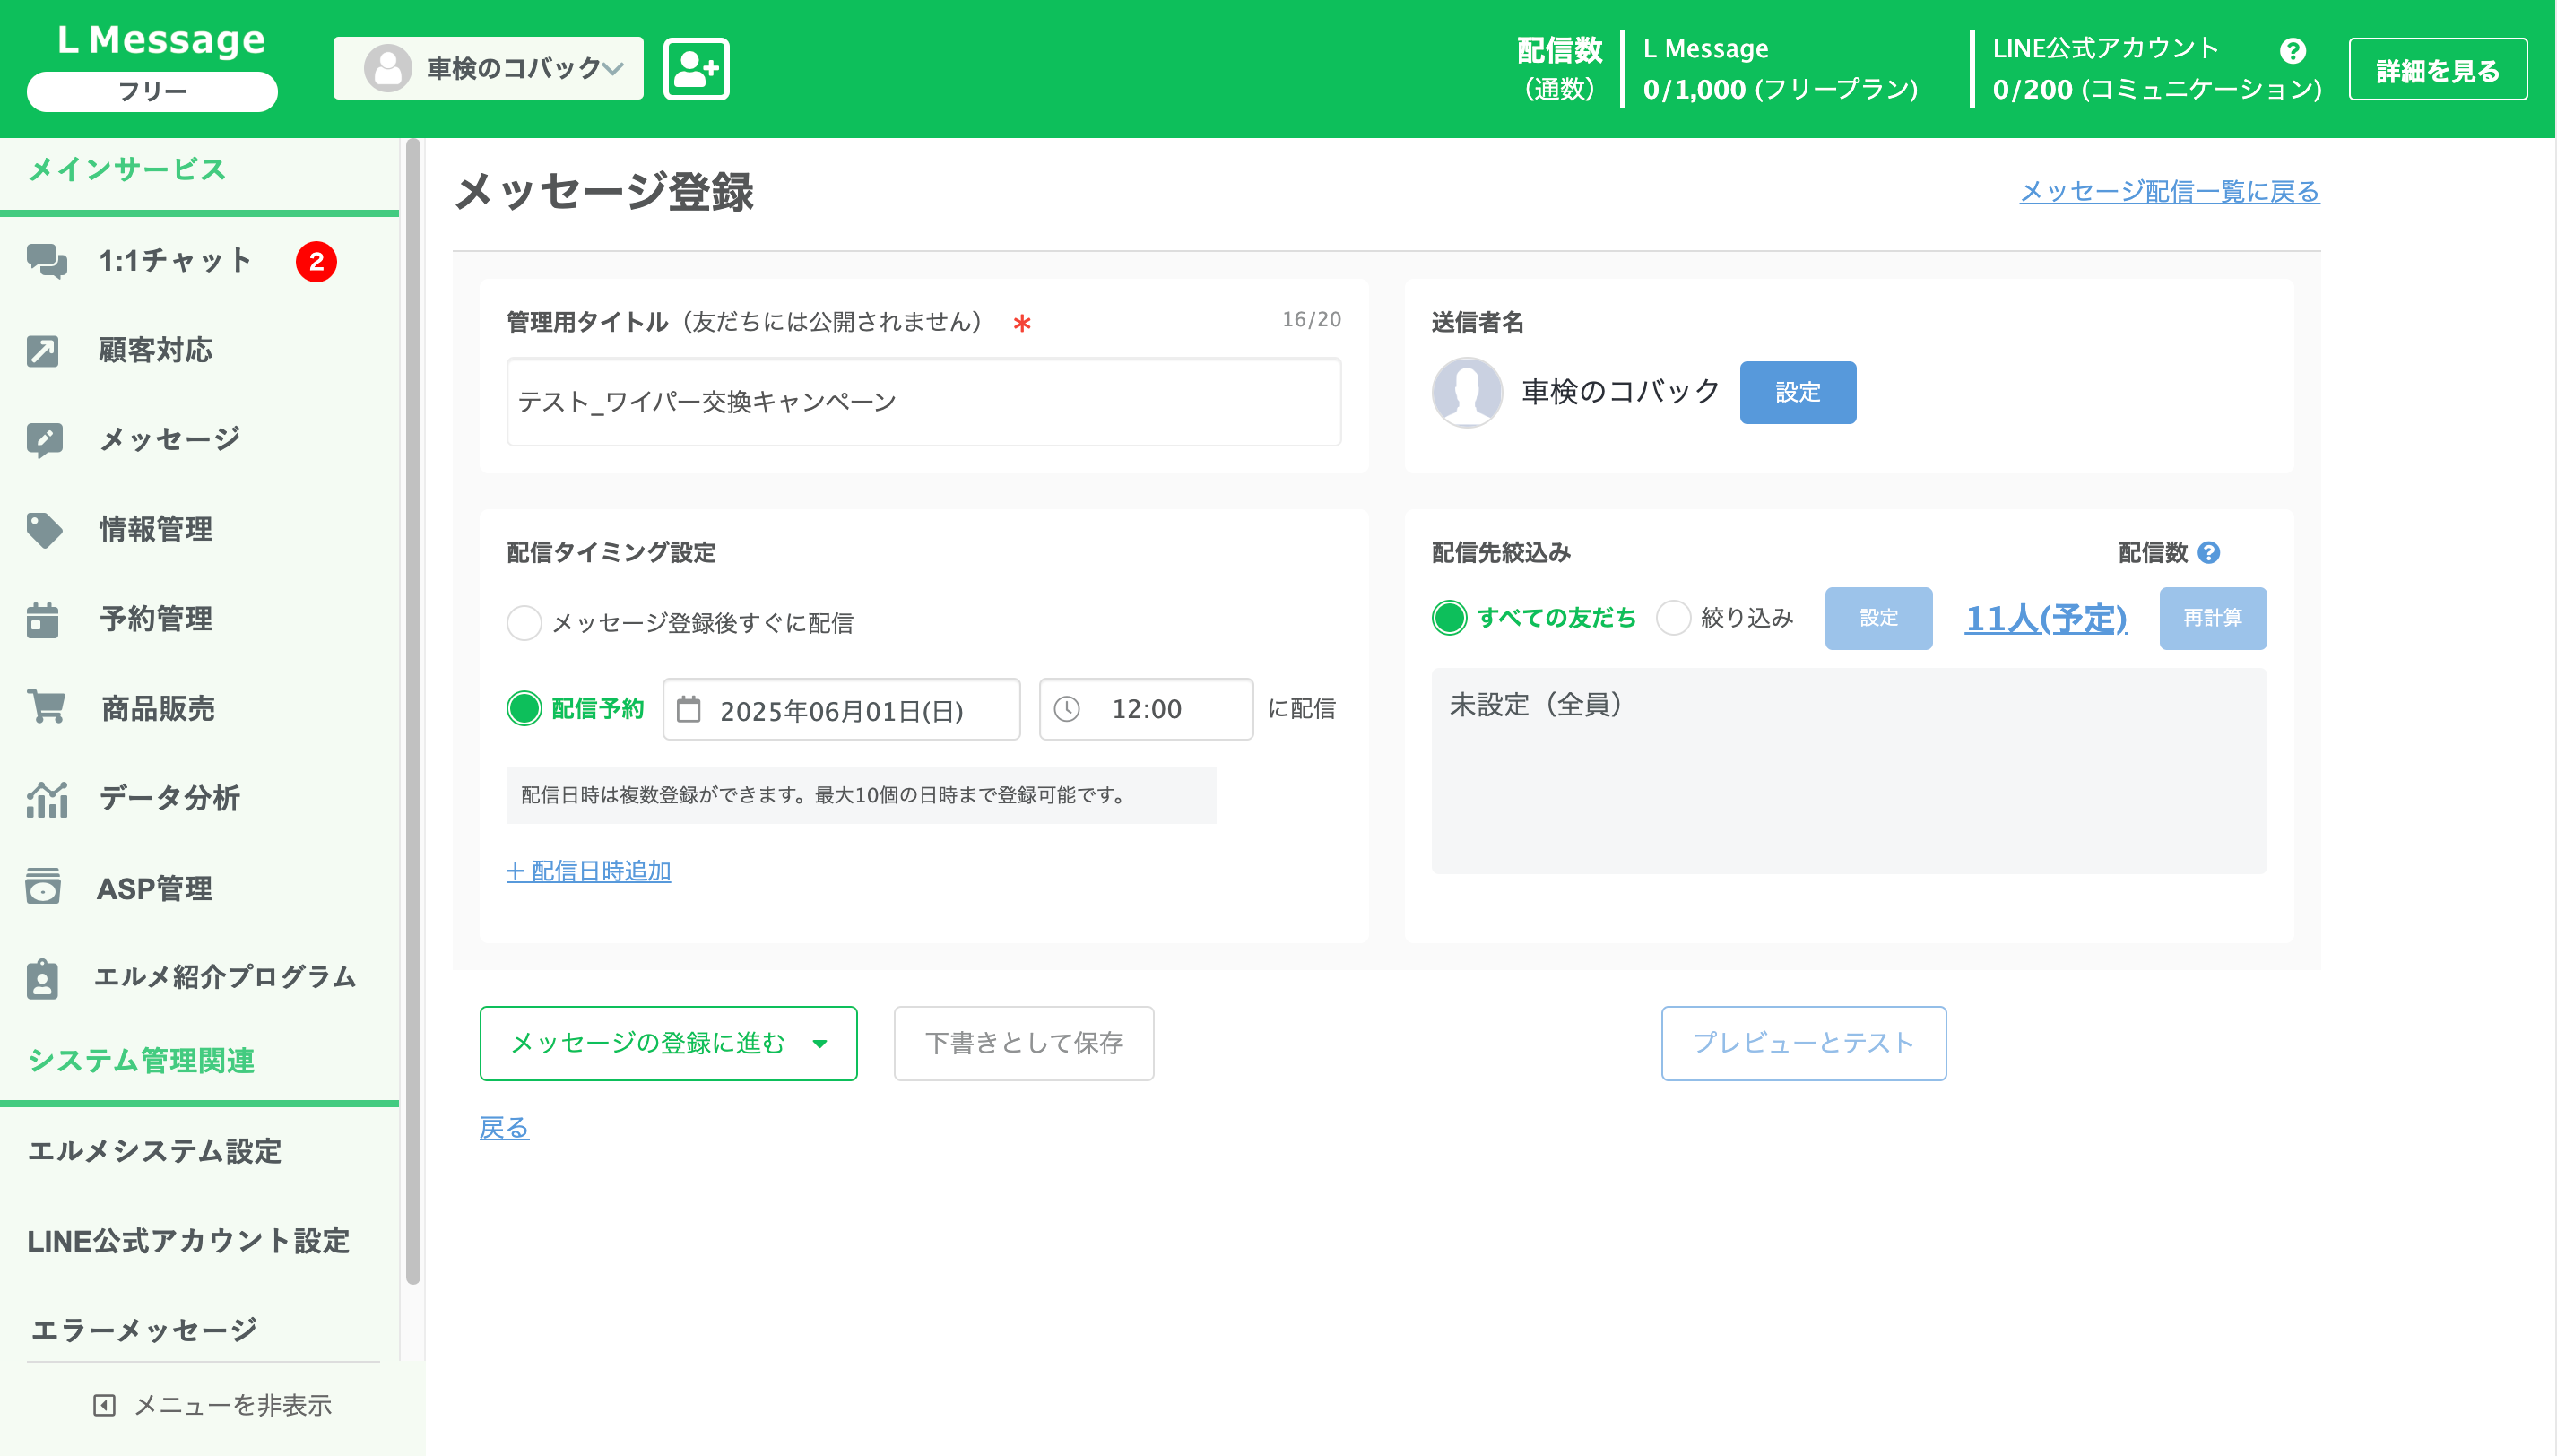Click the account avatar in header
The width and height of the screenshot is (2557, 1456).
387,68
